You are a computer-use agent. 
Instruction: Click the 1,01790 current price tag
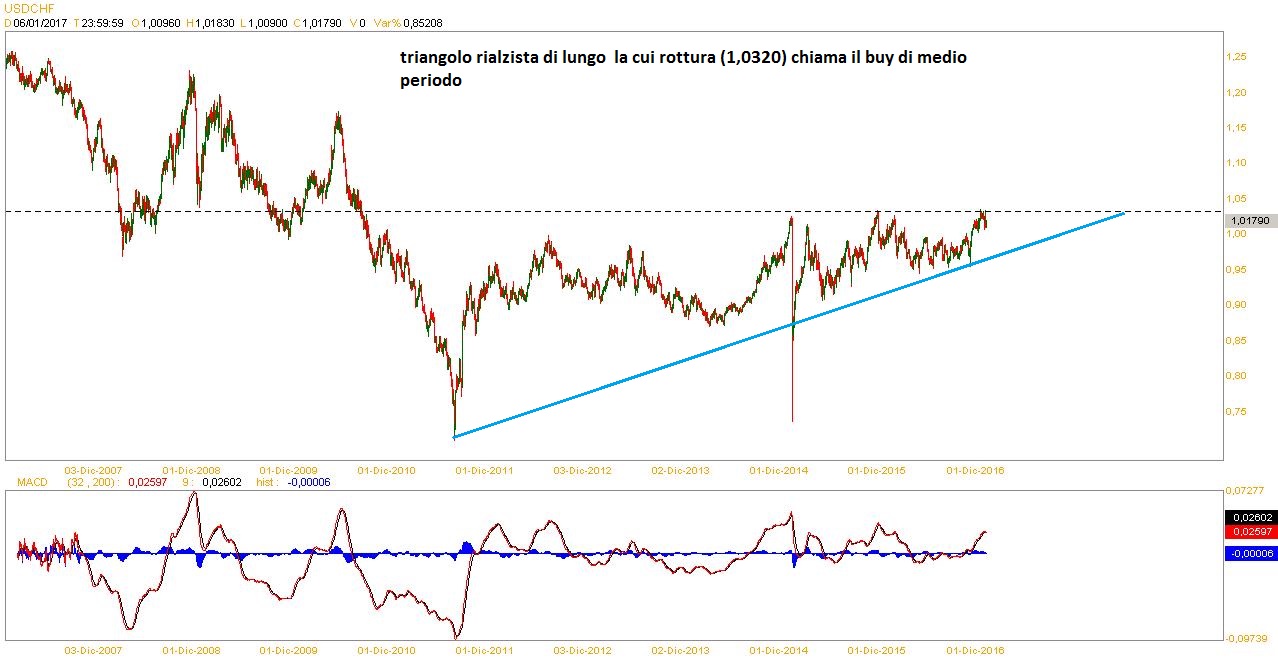tap(1250, 221)
